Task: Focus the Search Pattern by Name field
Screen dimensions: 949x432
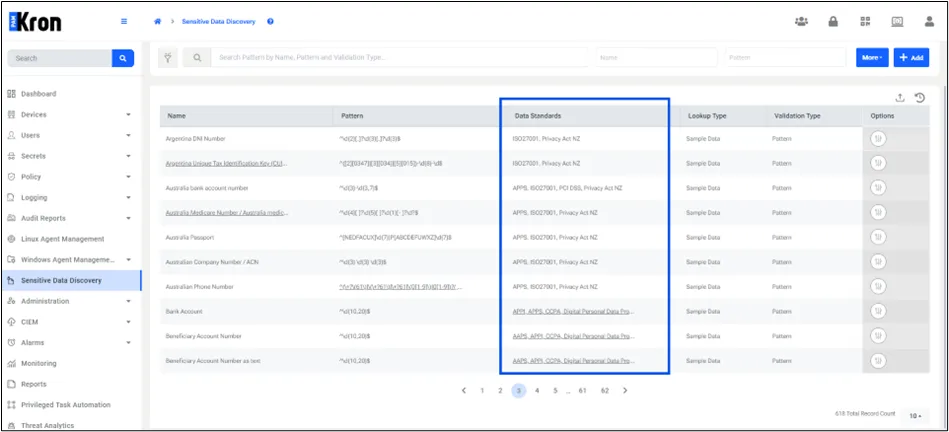Action: coord(399,57)
